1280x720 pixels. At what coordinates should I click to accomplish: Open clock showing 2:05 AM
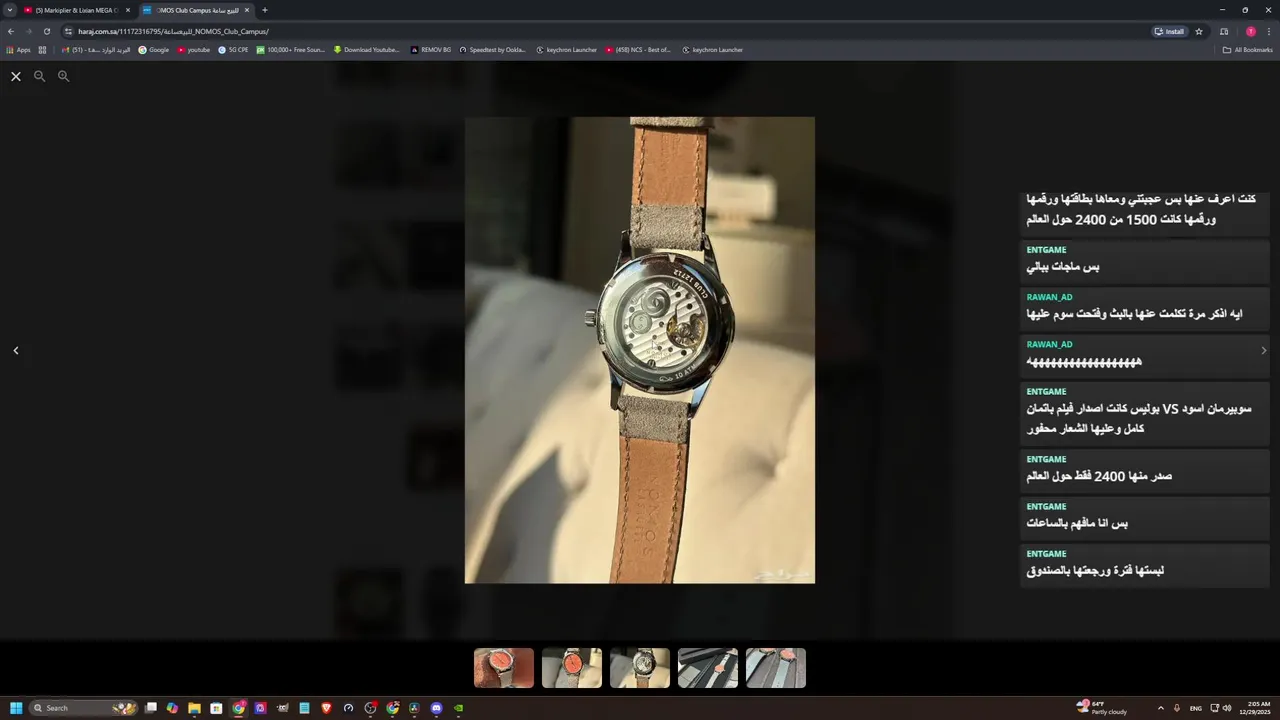pos(1256,708)
